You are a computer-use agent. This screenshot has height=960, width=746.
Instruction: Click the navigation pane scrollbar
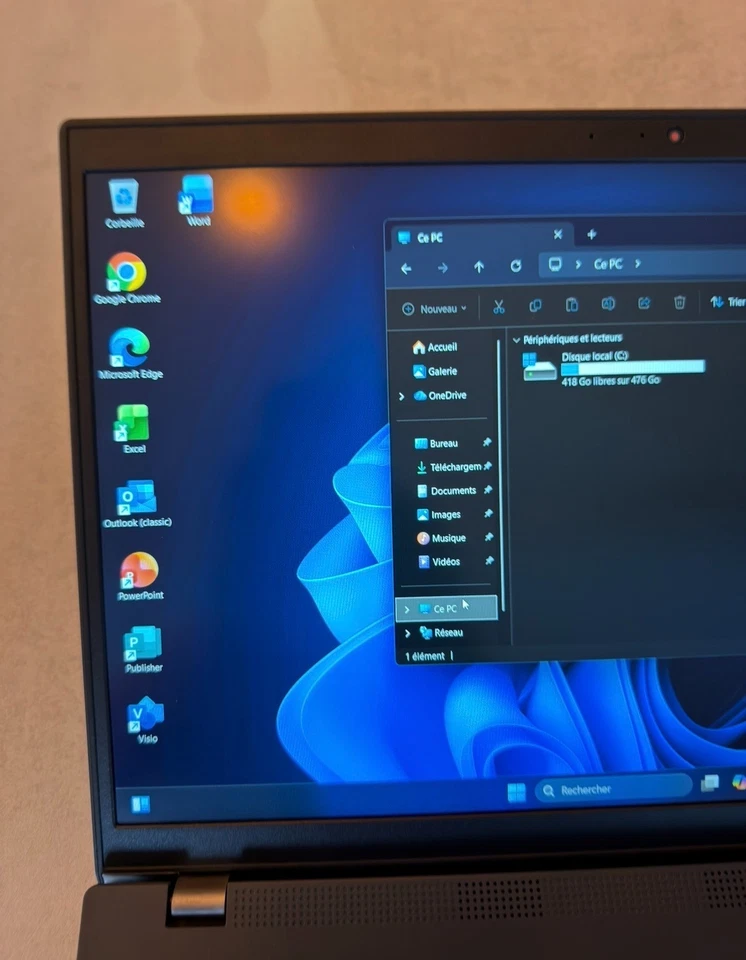[x=501, y=475]
